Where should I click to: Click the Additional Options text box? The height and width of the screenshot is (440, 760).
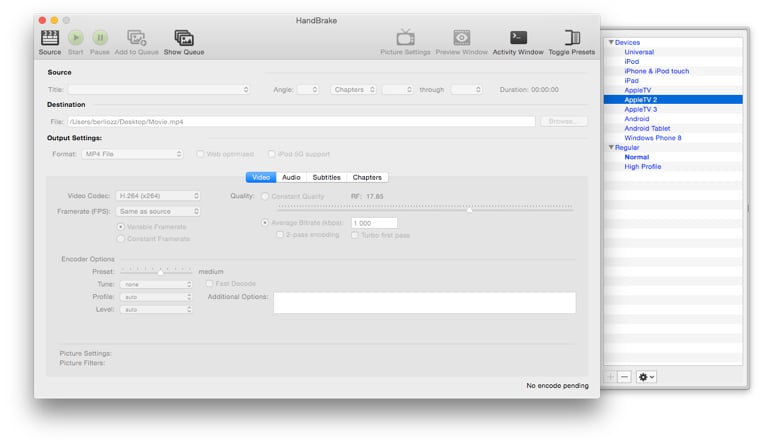[425, 302]
